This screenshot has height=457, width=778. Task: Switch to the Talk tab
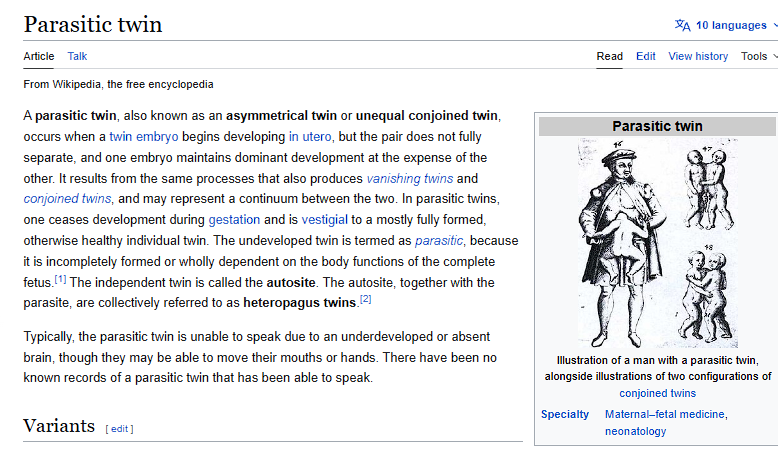[x=77, y=57]
